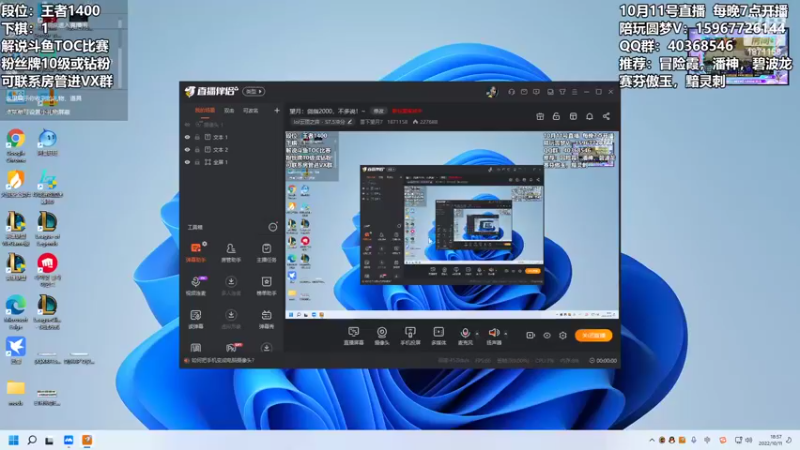Image resolution: width=800 pixels, height=450 pixels.
Task: Open the shop icon above preview
Action: click(573, 116)
